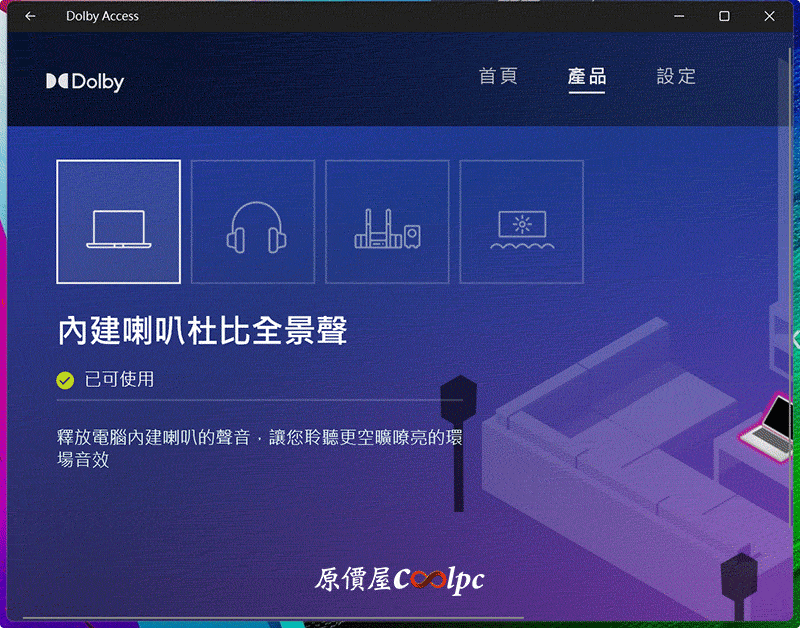Click the 內建喇叭杜比全景聲 heading
Screen dimensions: 800x628
point(203,331)
